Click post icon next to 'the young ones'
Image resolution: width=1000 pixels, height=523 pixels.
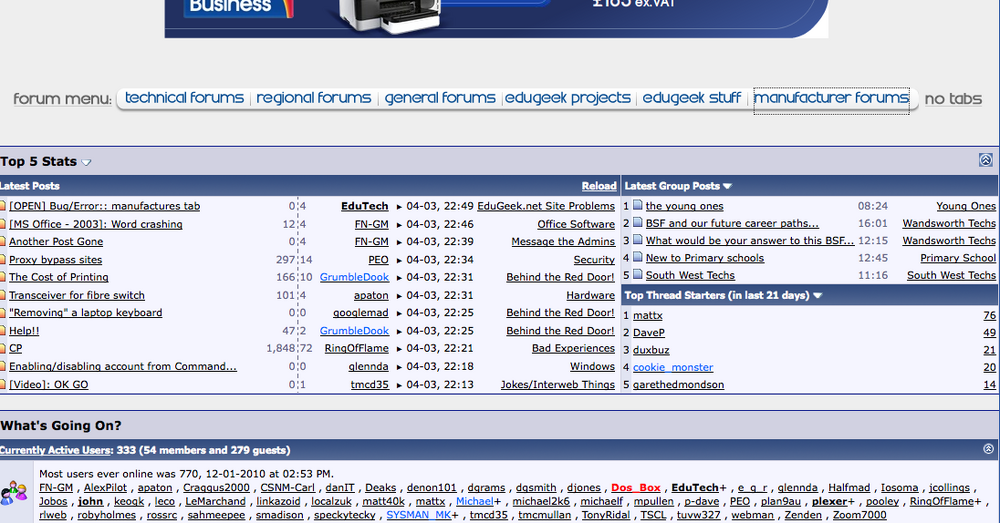(x=638, y=205)
